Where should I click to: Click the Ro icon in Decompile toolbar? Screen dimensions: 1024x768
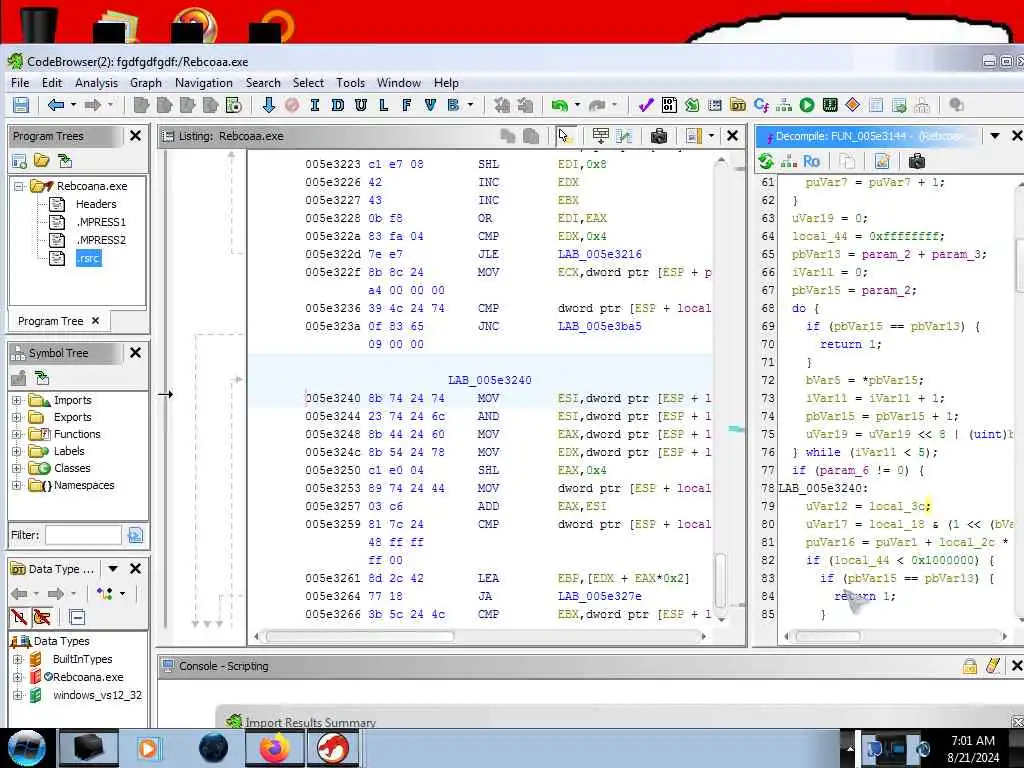tap(811, 161)
